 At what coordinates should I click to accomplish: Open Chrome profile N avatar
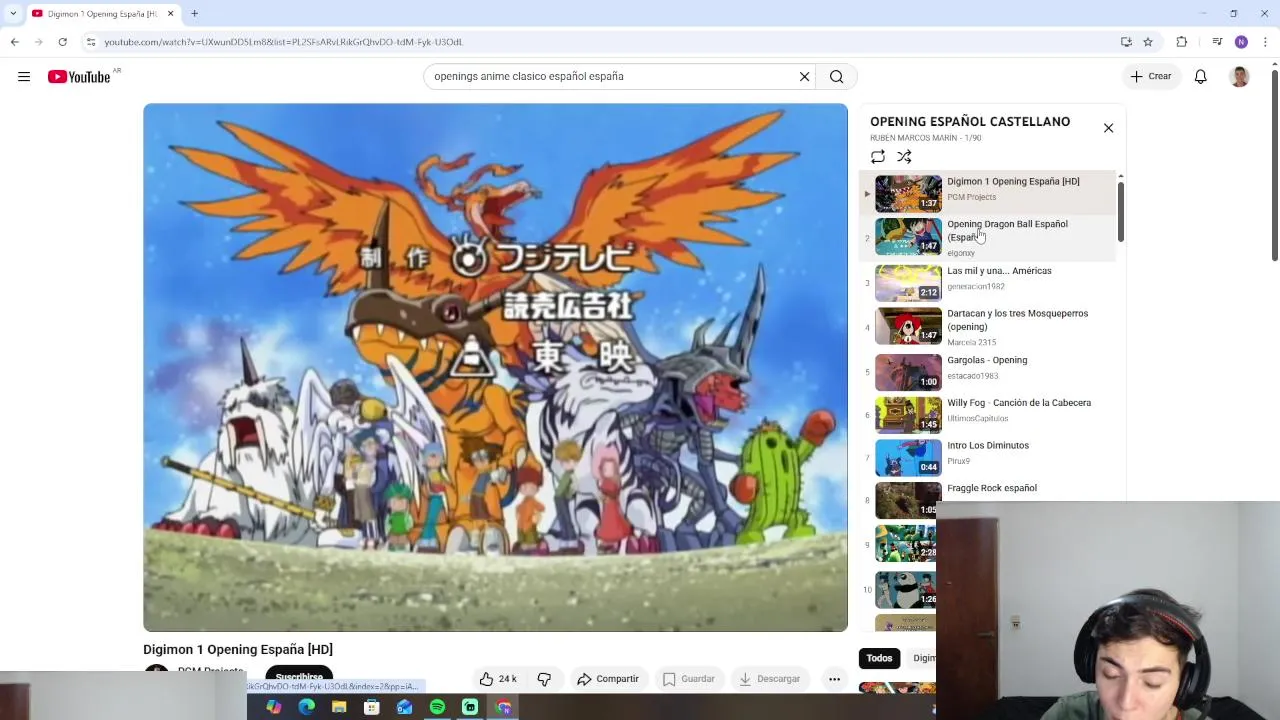[1241, 42]
